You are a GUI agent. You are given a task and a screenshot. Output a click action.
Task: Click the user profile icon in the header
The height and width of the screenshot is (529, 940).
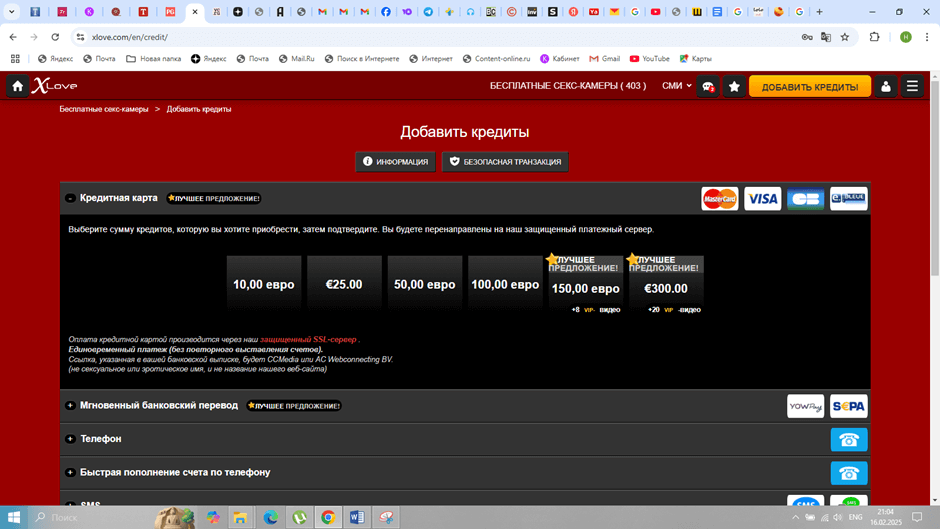point(885,87)
